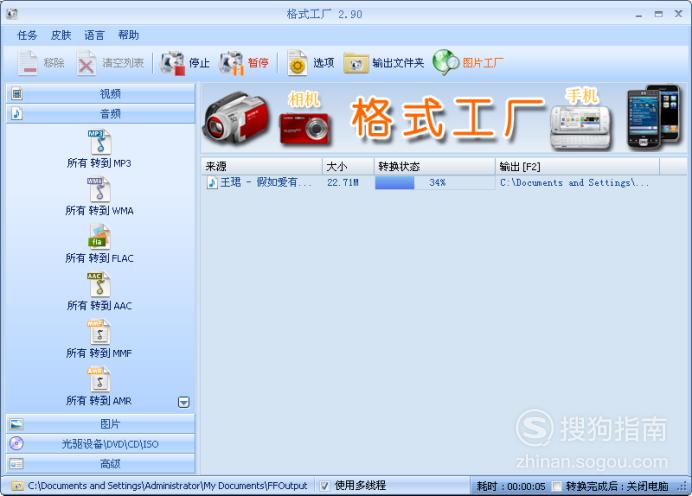This screenshot has height=496, width=692.
Task: Click the 转换状态 column header
Action: [435, 166]
